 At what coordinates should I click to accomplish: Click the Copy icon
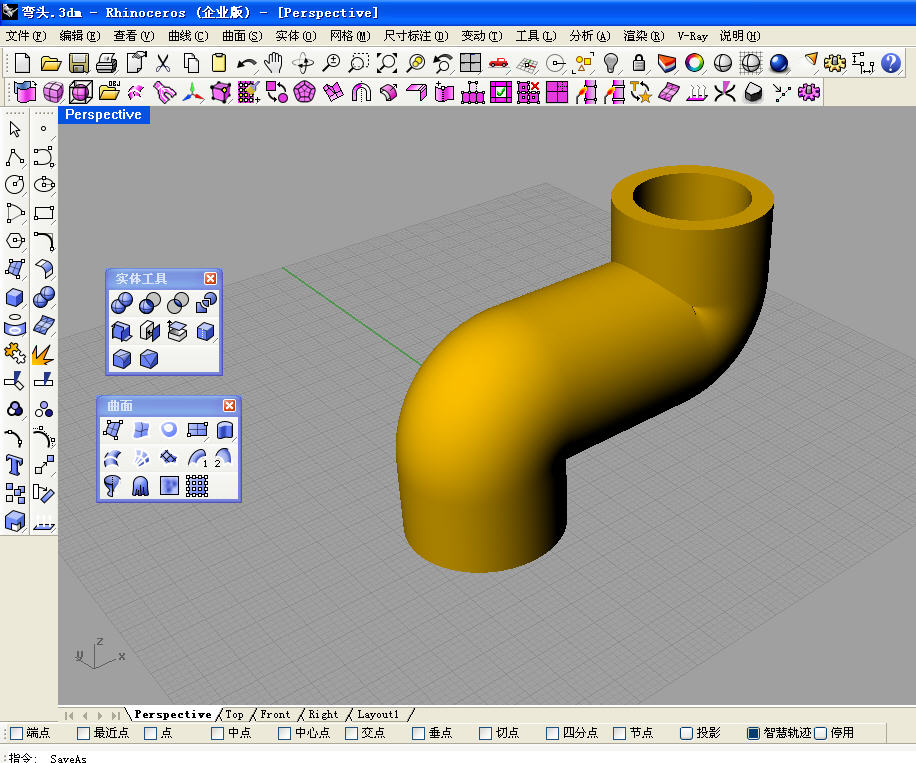[191, 63]
